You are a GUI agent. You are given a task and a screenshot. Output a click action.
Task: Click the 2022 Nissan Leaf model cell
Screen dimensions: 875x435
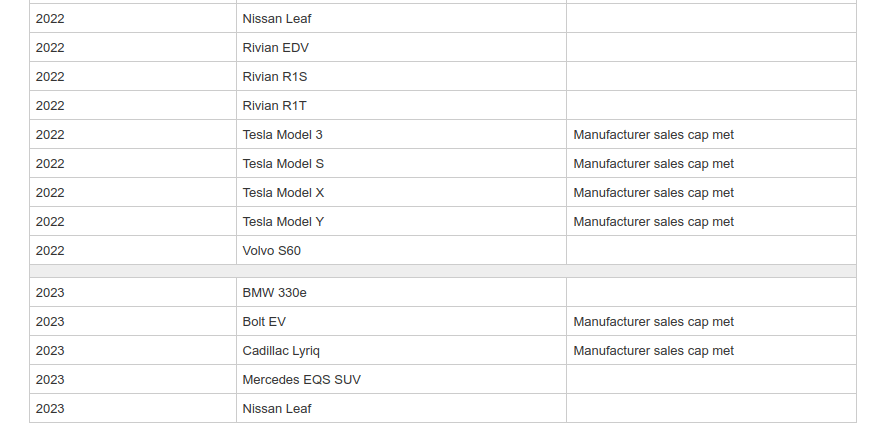coord(401,18)
